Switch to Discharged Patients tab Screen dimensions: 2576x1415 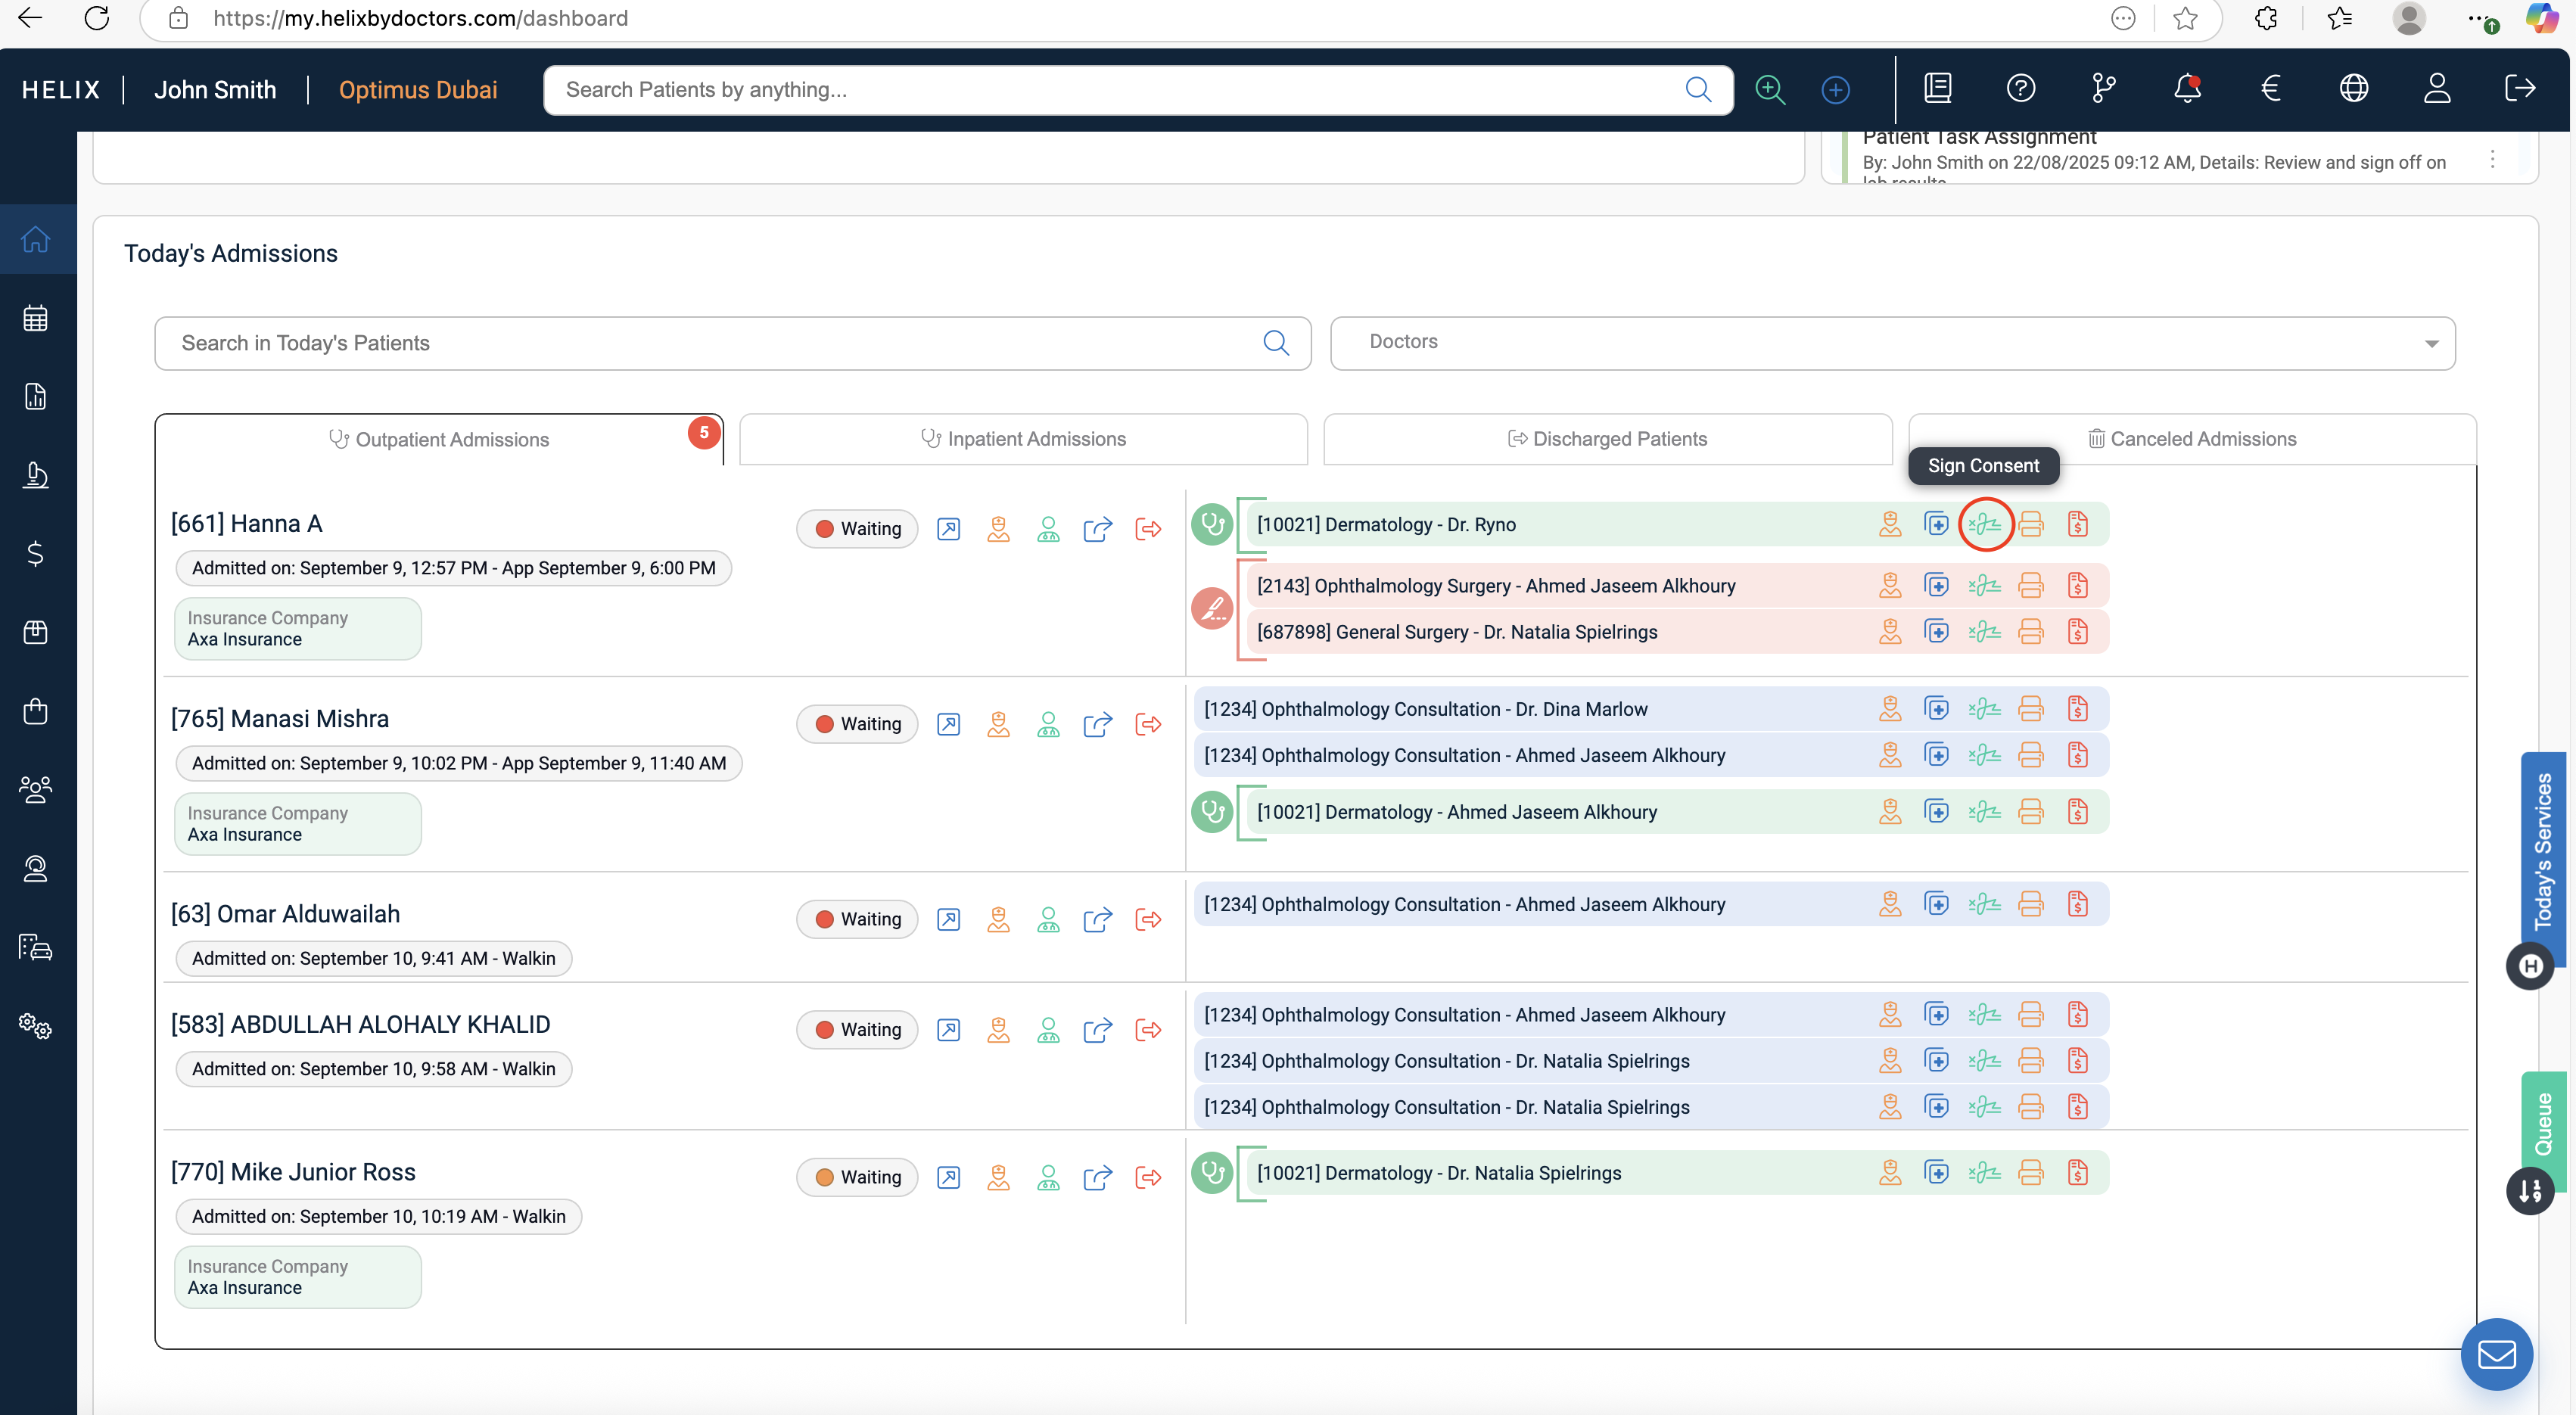pos(1607,439)
